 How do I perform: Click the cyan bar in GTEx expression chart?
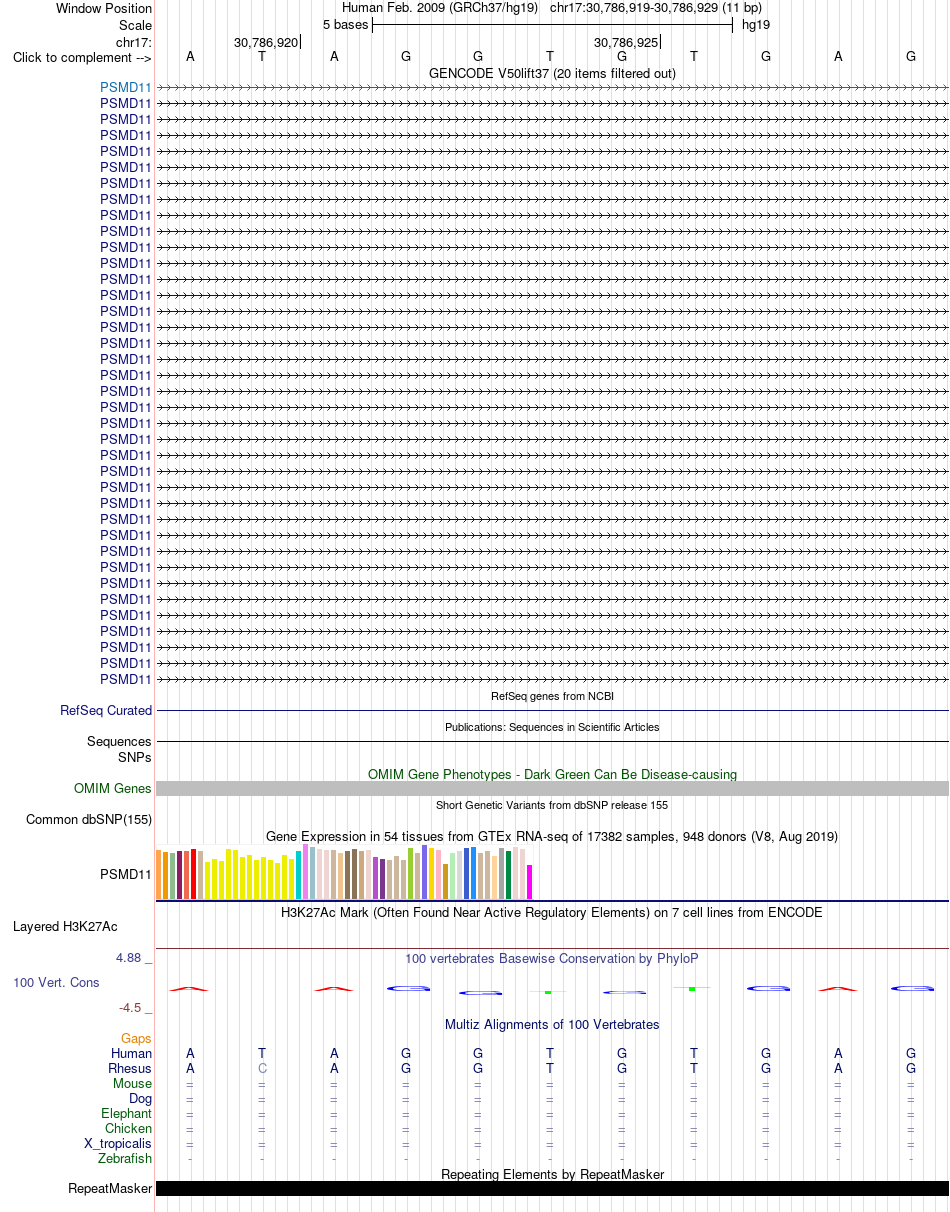tap(299, 875)
